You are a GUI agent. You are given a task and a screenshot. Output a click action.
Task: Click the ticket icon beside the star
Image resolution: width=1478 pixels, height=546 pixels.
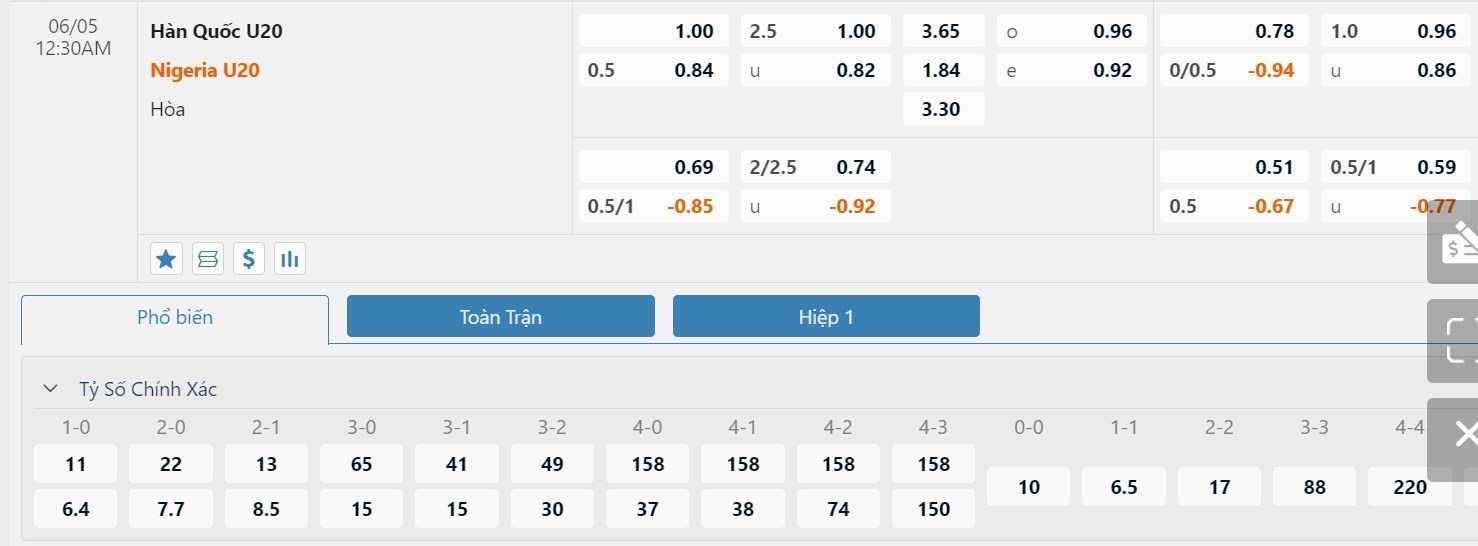(207, 259)
